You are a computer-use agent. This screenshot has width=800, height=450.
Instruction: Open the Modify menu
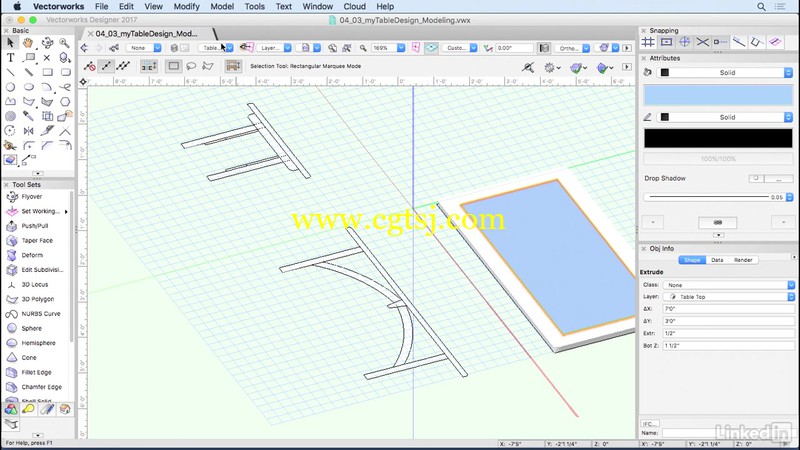click(x=186, y=7)
